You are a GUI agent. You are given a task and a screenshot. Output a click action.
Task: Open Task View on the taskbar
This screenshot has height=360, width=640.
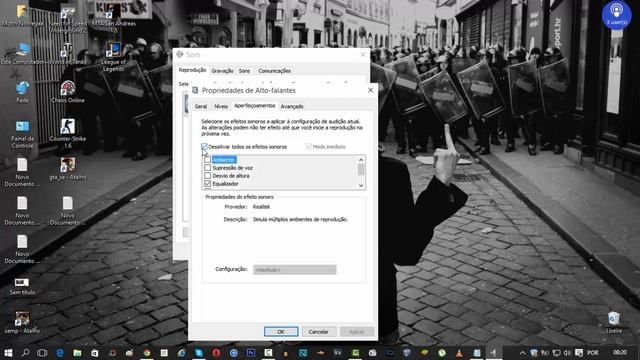coord(42,353)
